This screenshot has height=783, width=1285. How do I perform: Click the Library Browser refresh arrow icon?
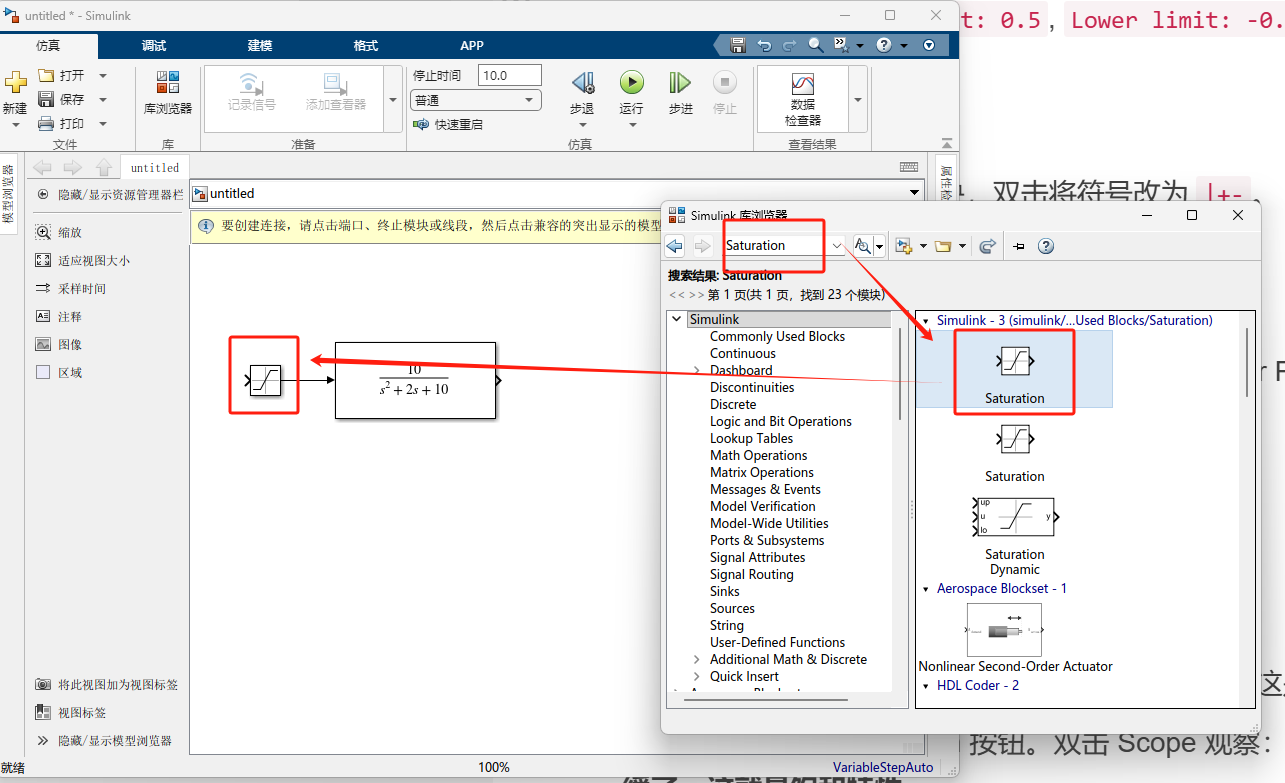987,245
